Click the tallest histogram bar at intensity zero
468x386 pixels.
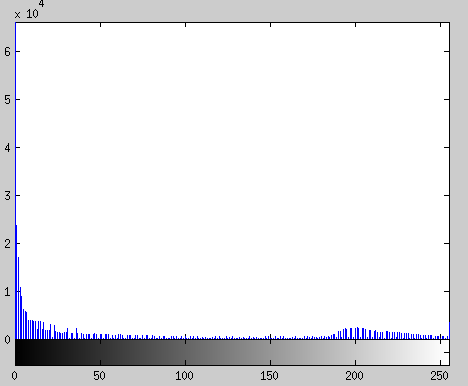coord(15,180)
